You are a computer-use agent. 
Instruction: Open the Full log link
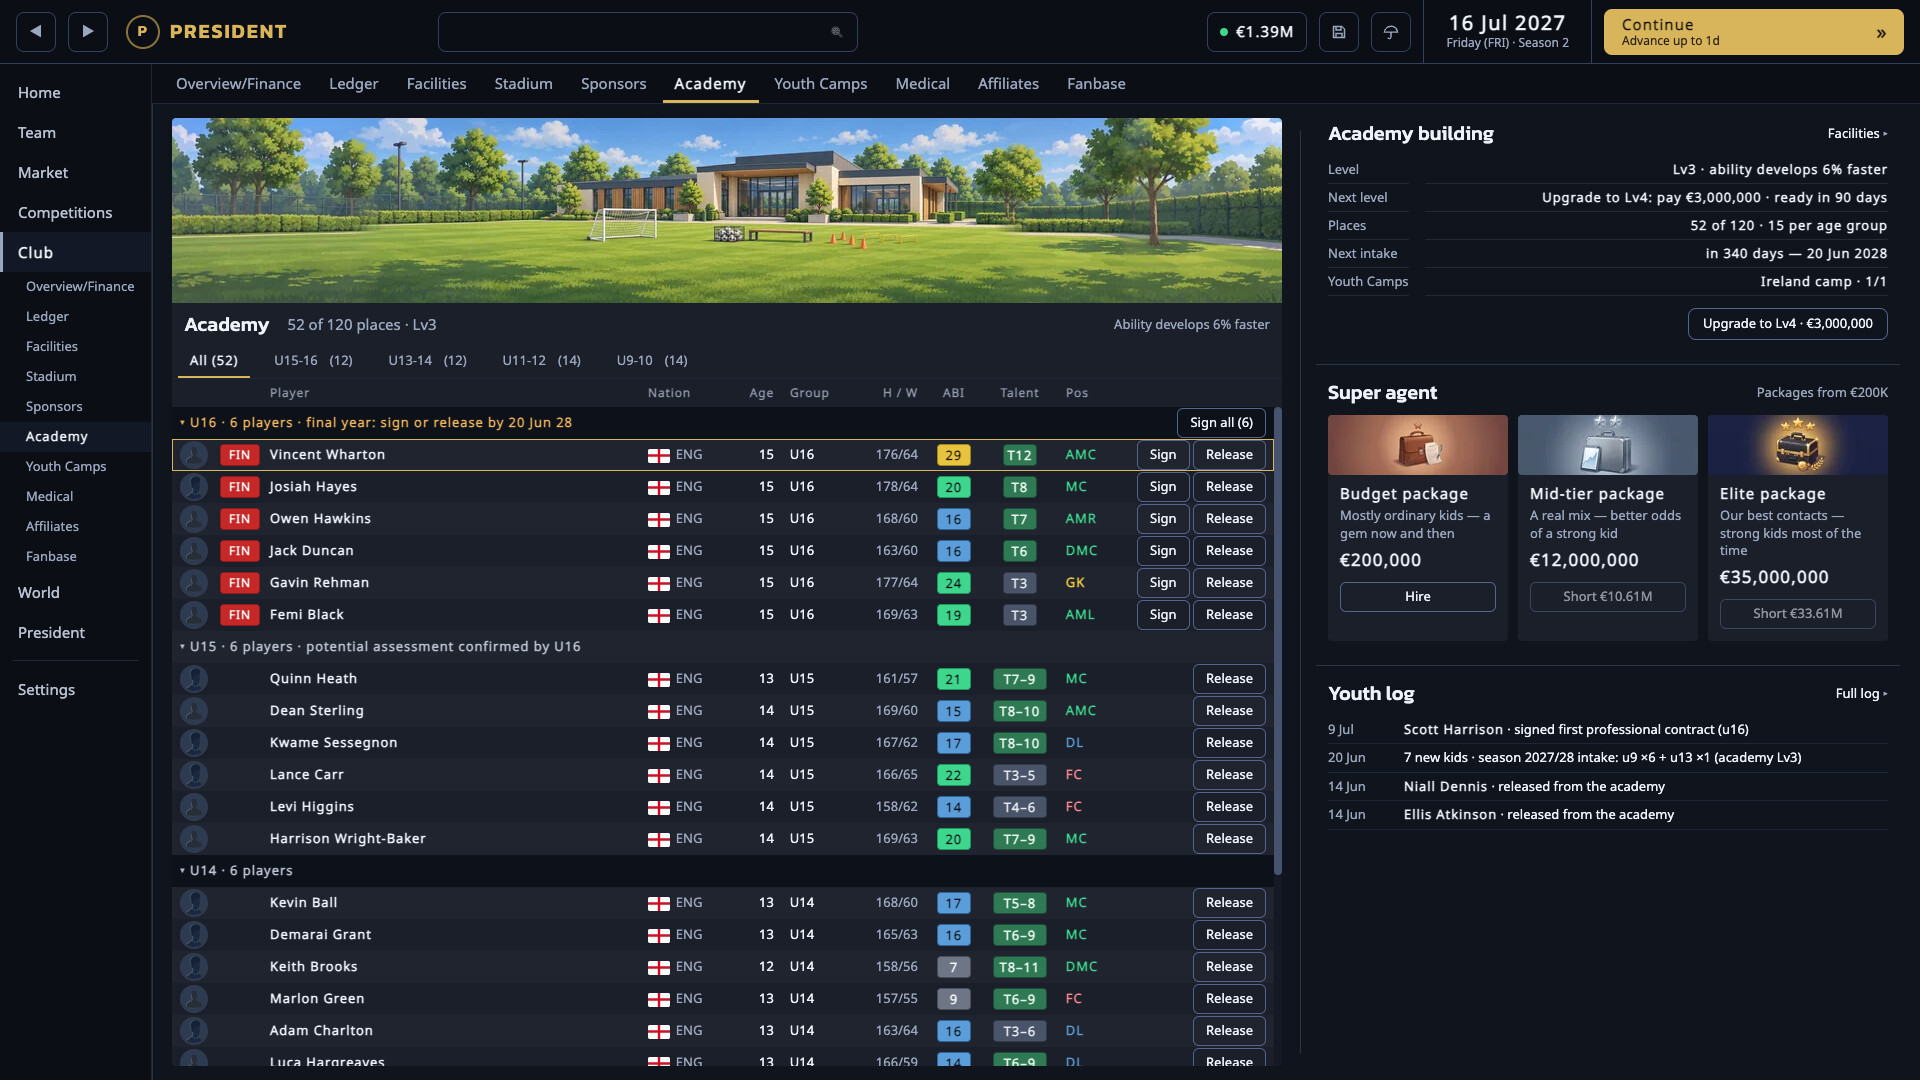tap(1861, 694)
